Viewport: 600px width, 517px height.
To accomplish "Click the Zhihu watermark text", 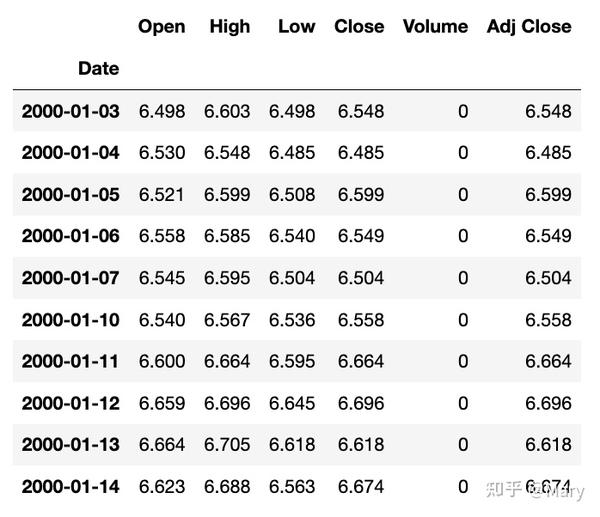I will pyautogui.click(x=535, y=490).
